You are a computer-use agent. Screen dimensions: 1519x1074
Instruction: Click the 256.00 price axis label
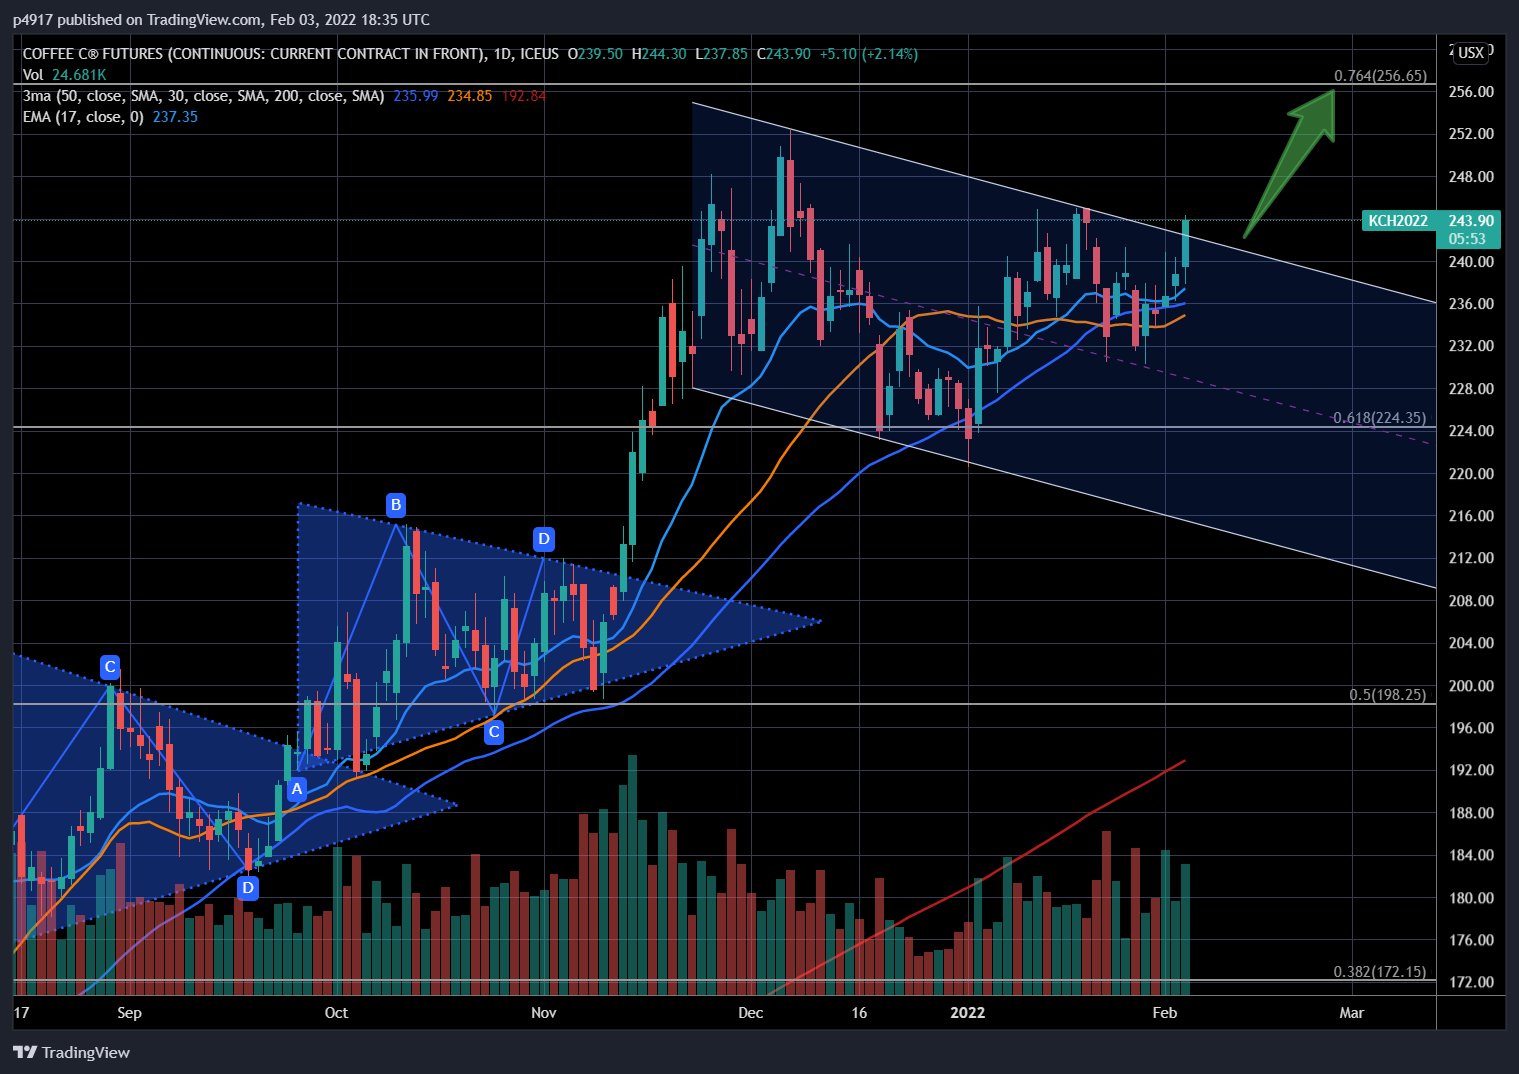tap(1471, 92)
